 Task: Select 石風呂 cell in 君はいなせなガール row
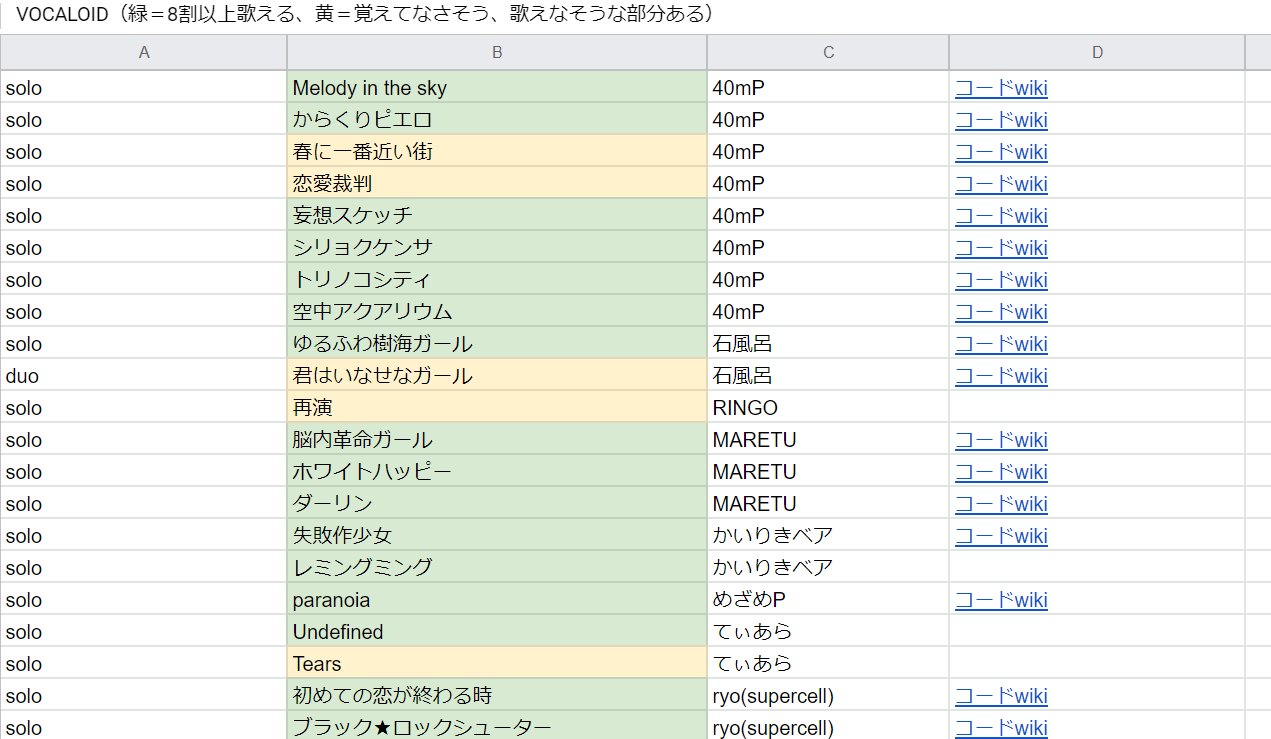click(828, 375)
